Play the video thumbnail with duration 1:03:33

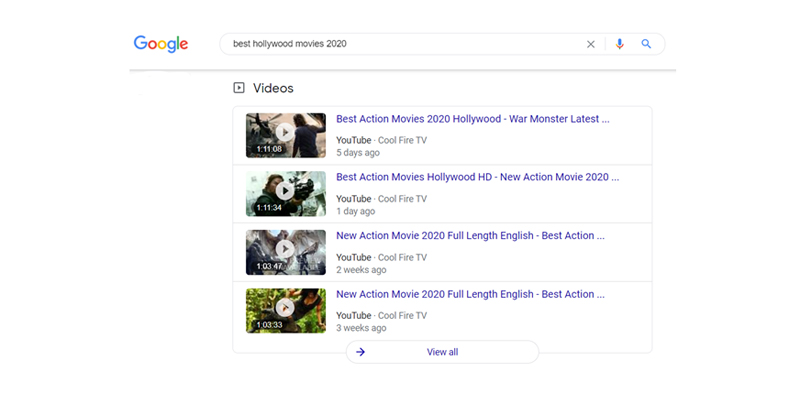(286, 311)
